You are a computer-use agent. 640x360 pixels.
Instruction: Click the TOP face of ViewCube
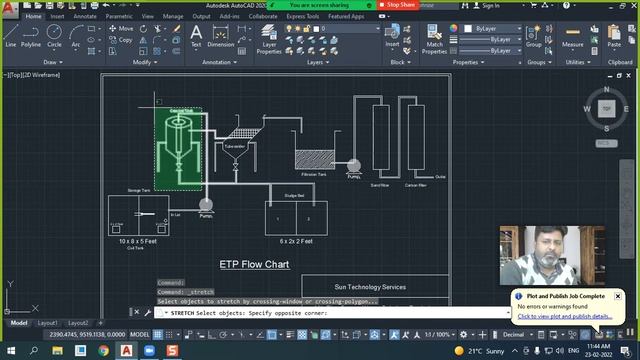607,109
